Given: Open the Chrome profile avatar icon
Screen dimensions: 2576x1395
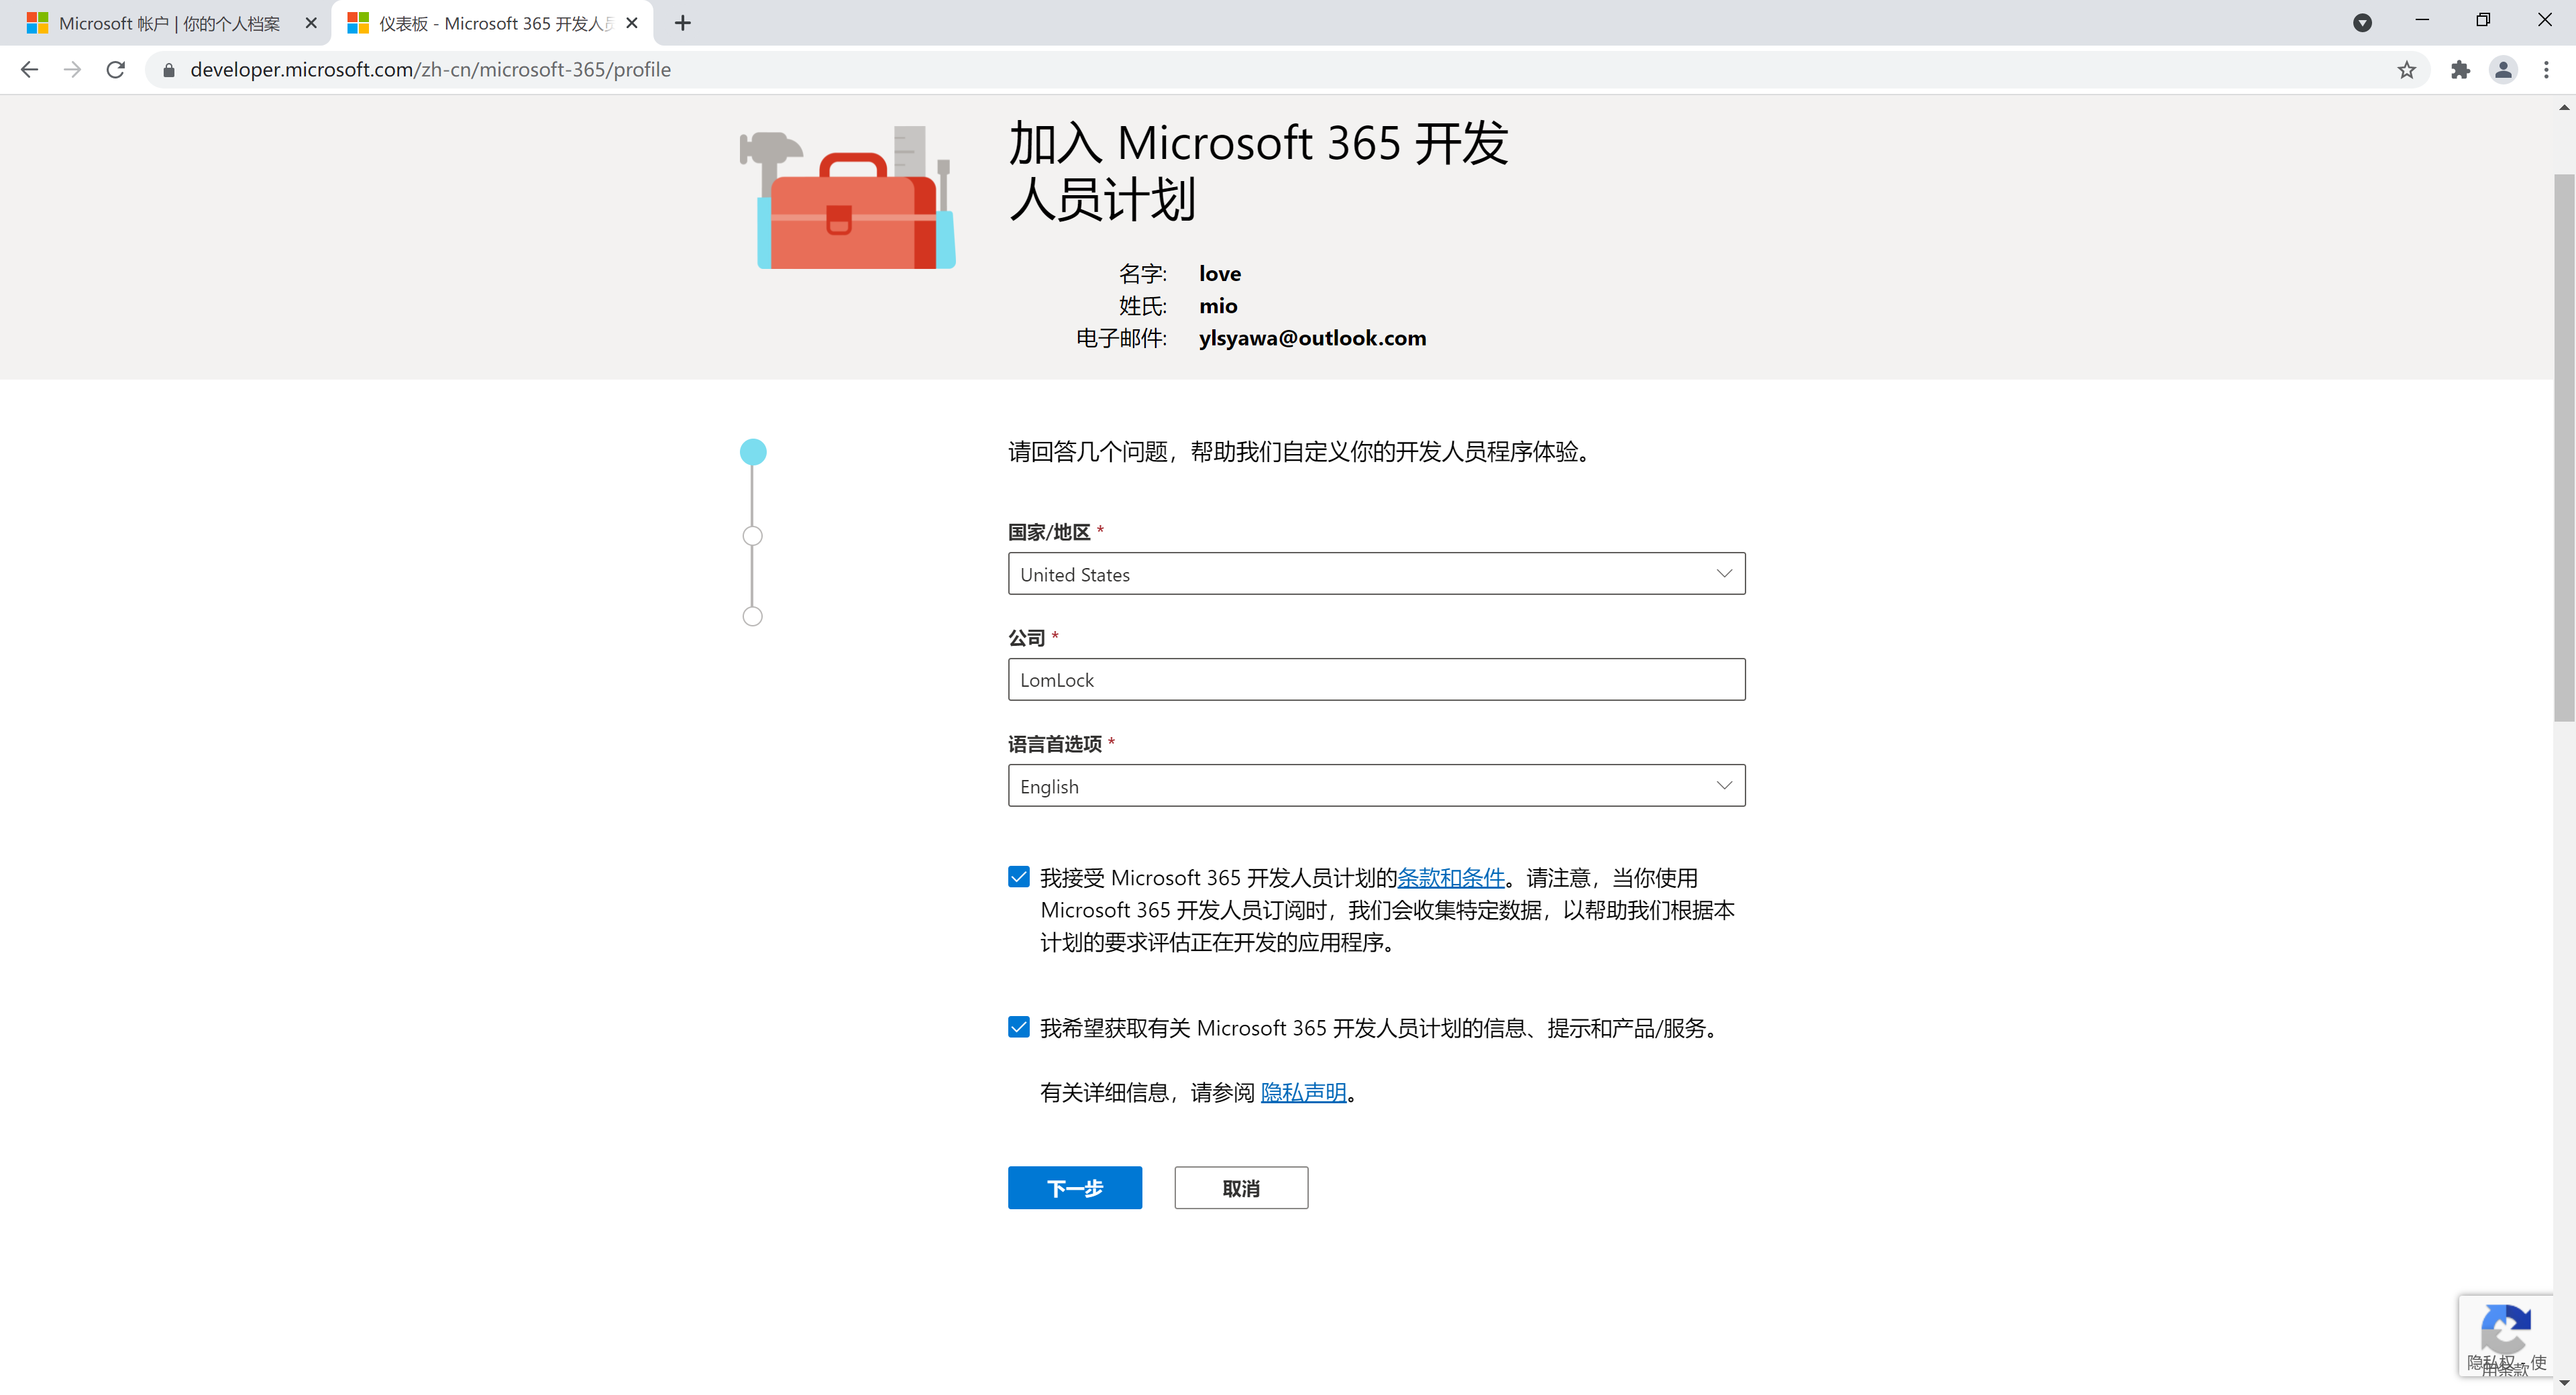Looking at the screenshot, I should 2503,69.
